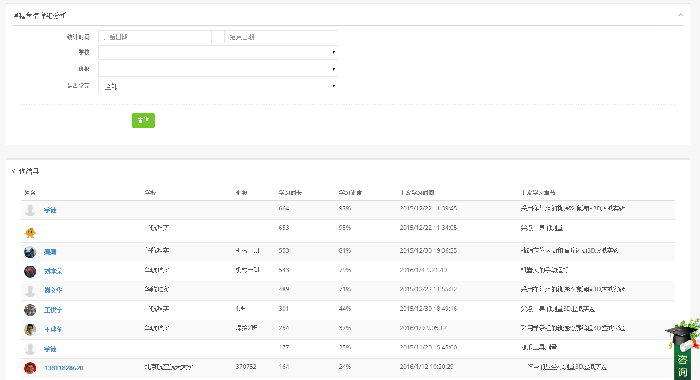Open the first empty dropdown below dates
This screenshot has height=380, width=700.
(x=218, y=52)
